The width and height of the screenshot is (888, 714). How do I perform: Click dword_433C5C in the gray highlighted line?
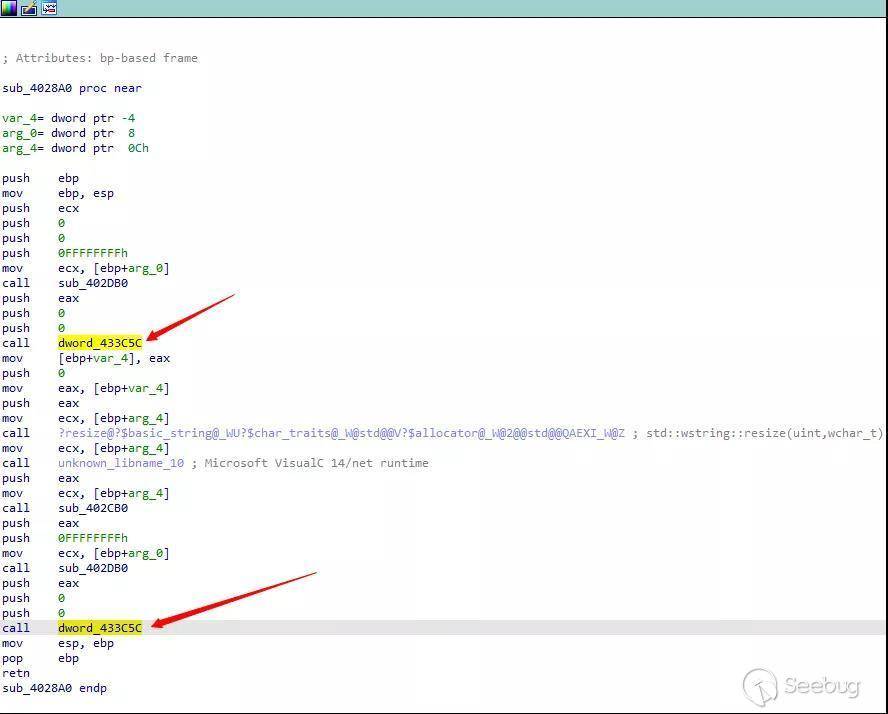pos(100,628)
